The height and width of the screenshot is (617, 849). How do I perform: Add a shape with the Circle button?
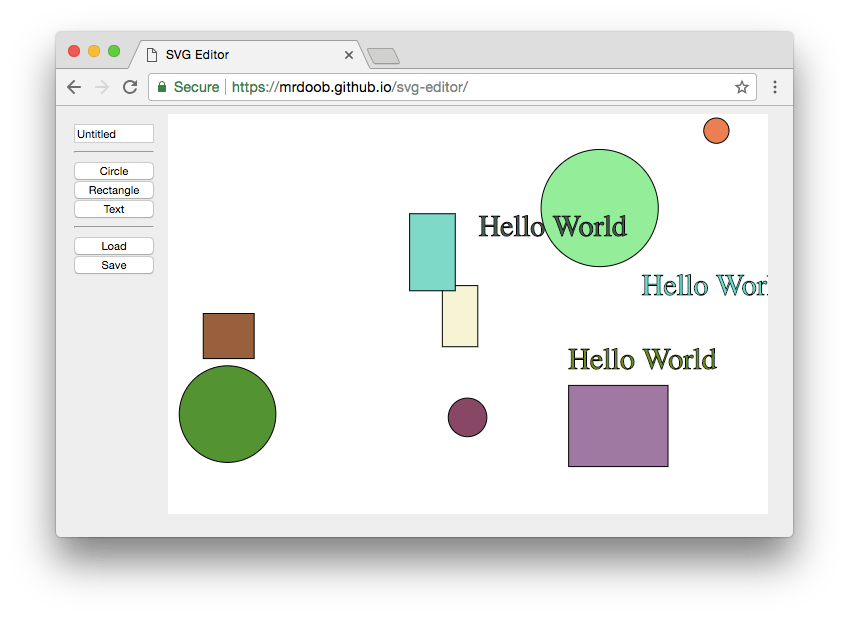point(113,170)
